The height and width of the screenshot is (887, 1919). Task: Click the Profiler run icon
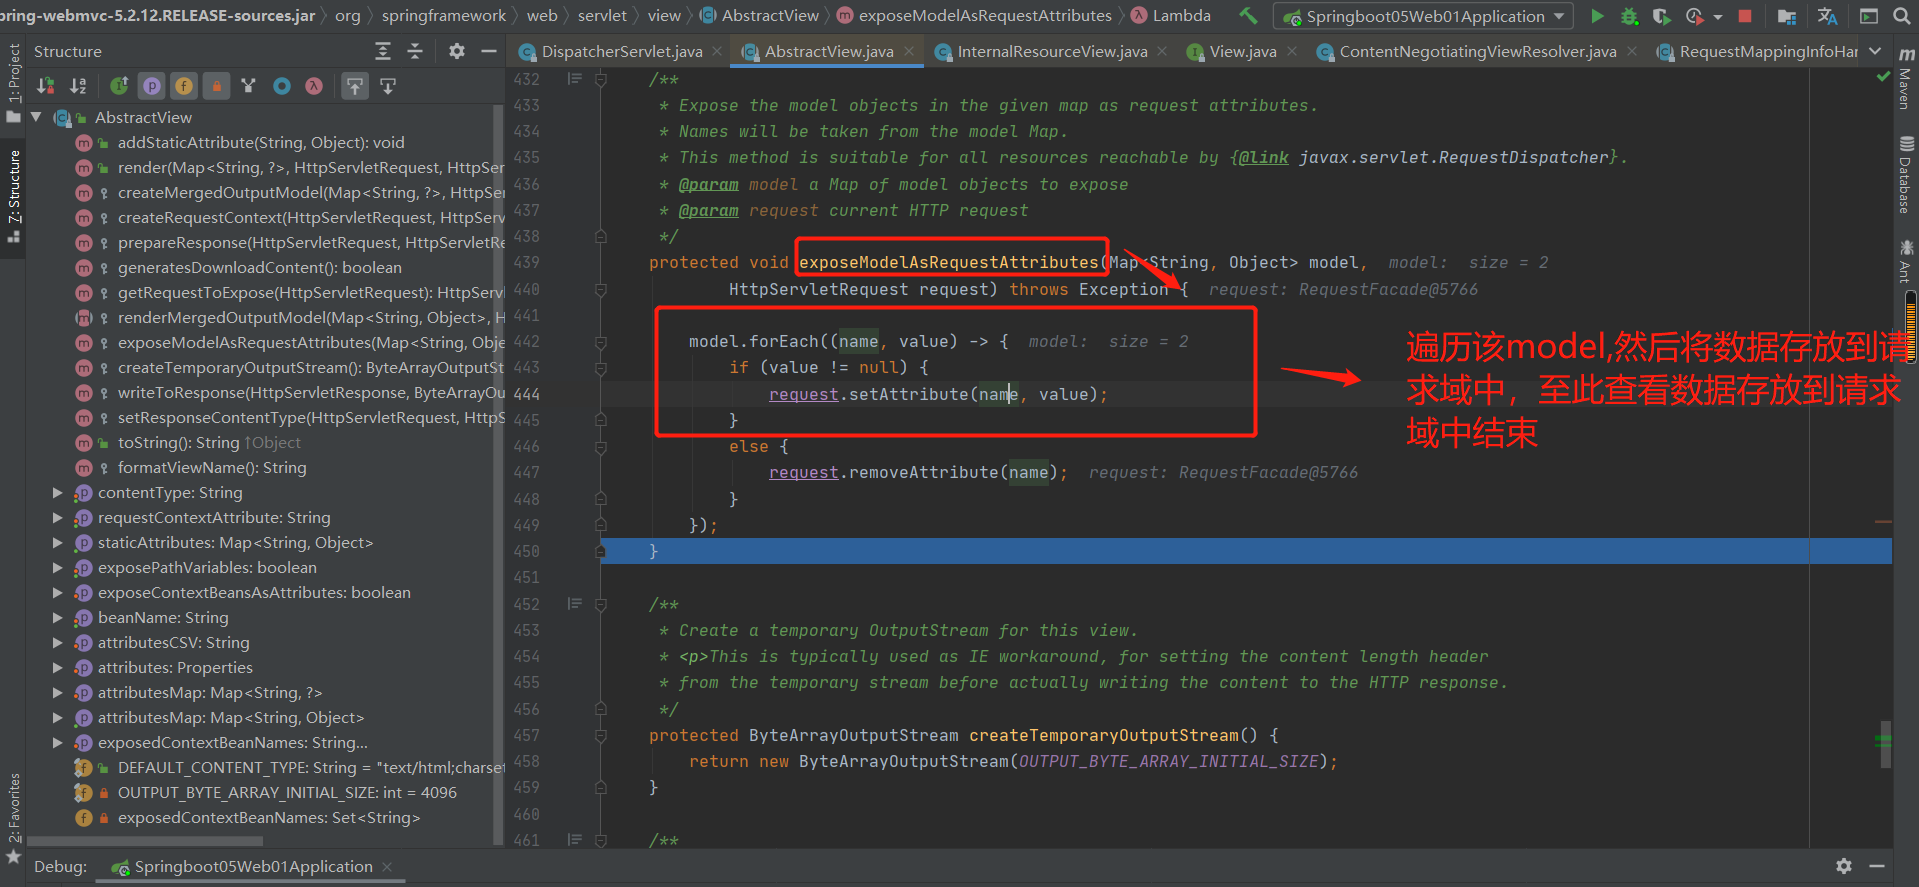point(1694,16)
